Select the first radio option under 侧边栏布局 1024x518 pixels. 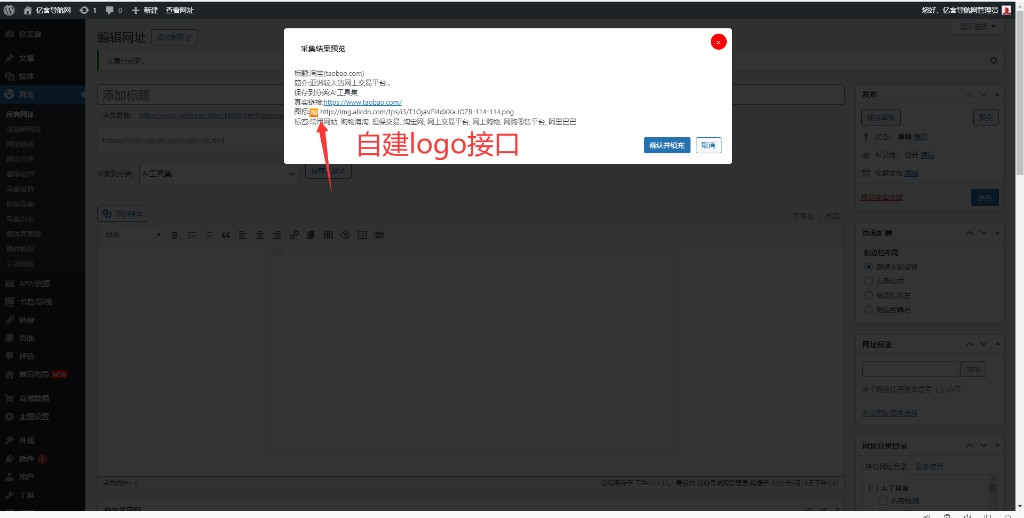[x=868, y=267]
